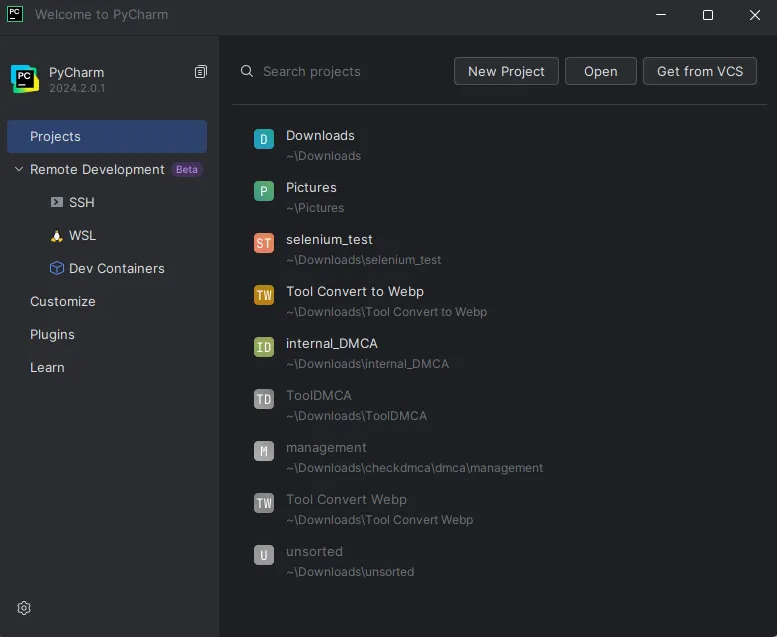The height and width of the screenshot is (637, 777).
Task: Click the gray TD ToolDMCA icon
Action: pos(264,399)
